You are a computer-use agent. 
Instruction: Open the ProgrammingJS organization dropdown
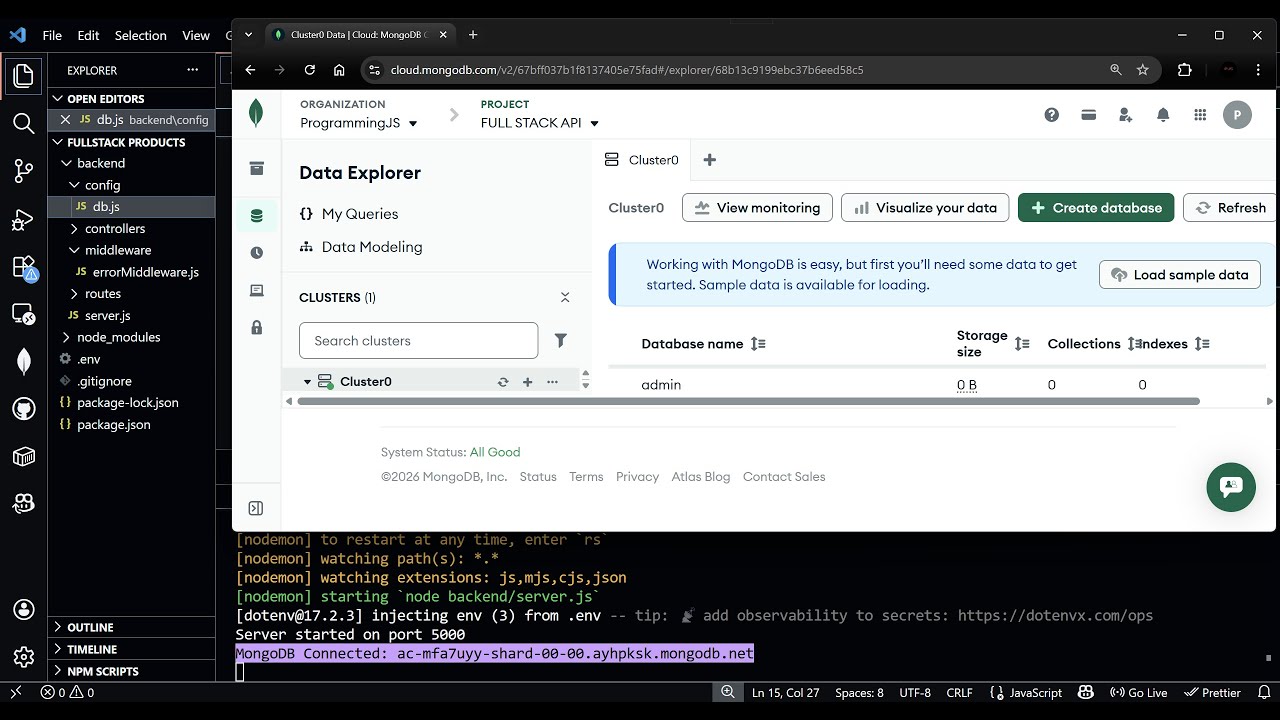[359, 123]
